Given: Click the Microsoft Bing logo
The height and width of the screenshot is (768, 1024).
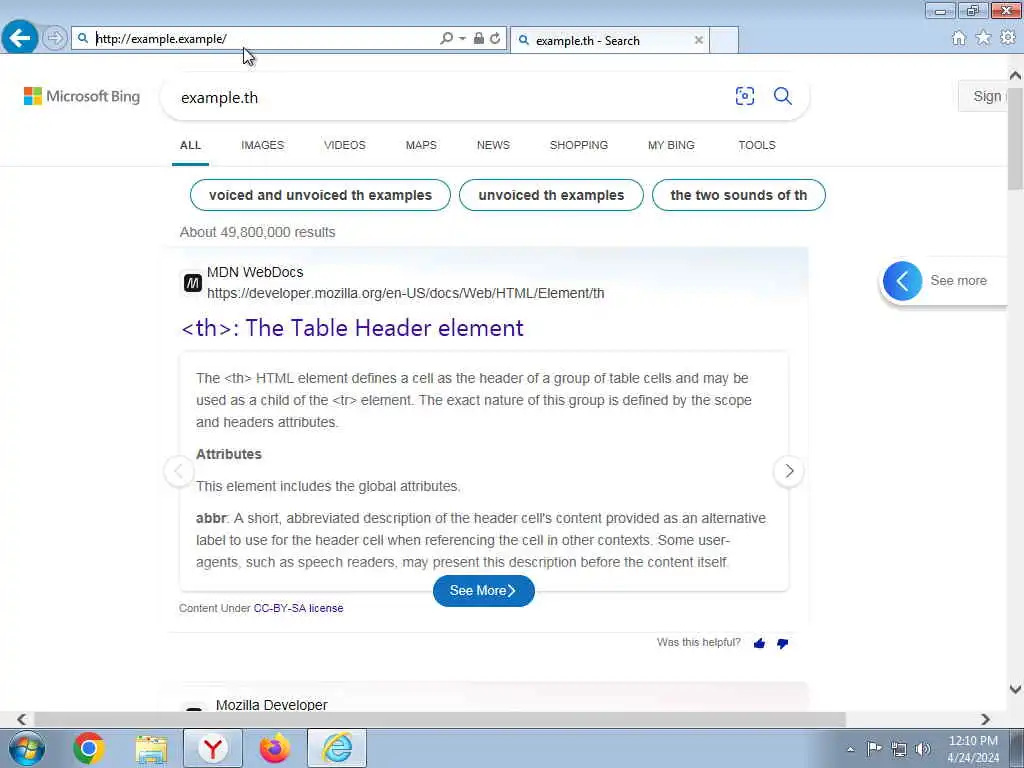Looking at the screenshot, I should point(82,97).
